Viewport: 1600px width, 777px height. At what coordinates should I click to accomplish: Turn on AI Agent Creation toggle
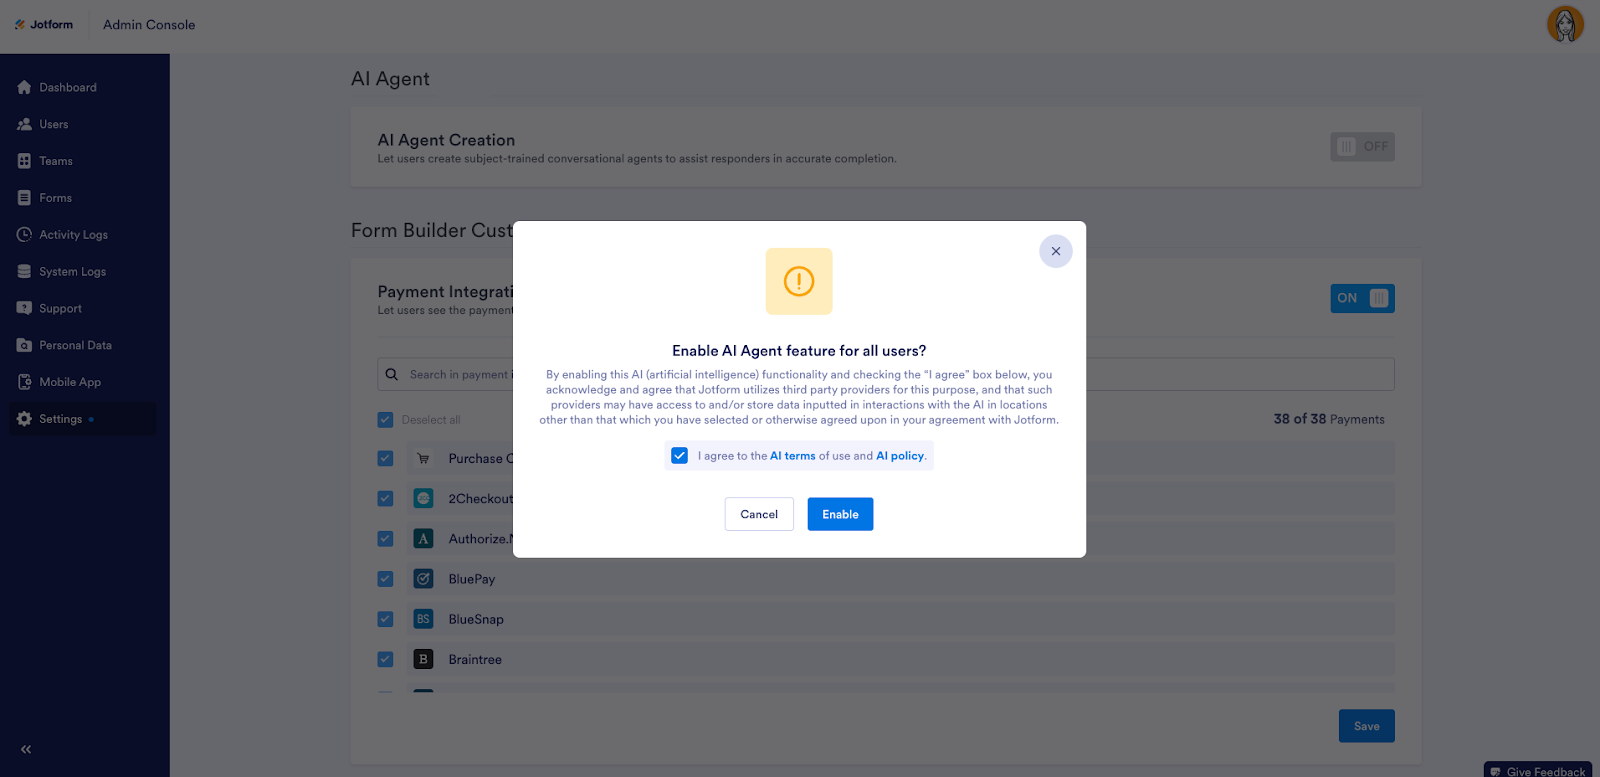coord(1362,147)
